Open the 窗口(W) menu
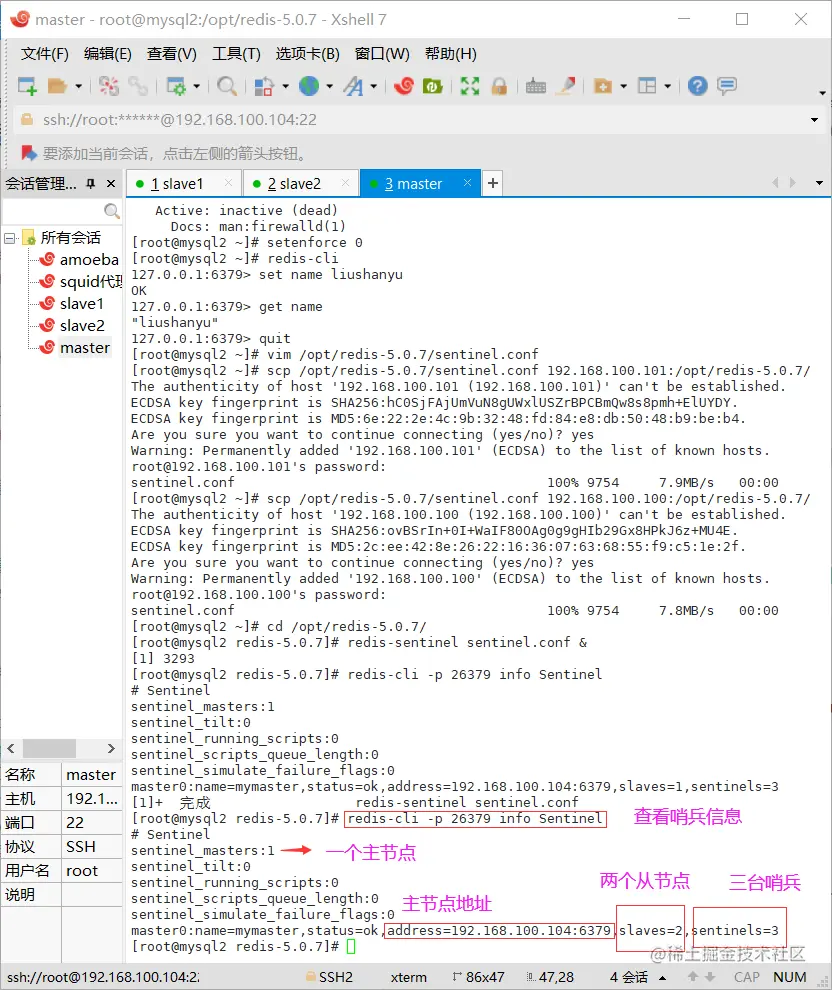Image resolution: width=832 pixels, height=990 pixels. 381,54
